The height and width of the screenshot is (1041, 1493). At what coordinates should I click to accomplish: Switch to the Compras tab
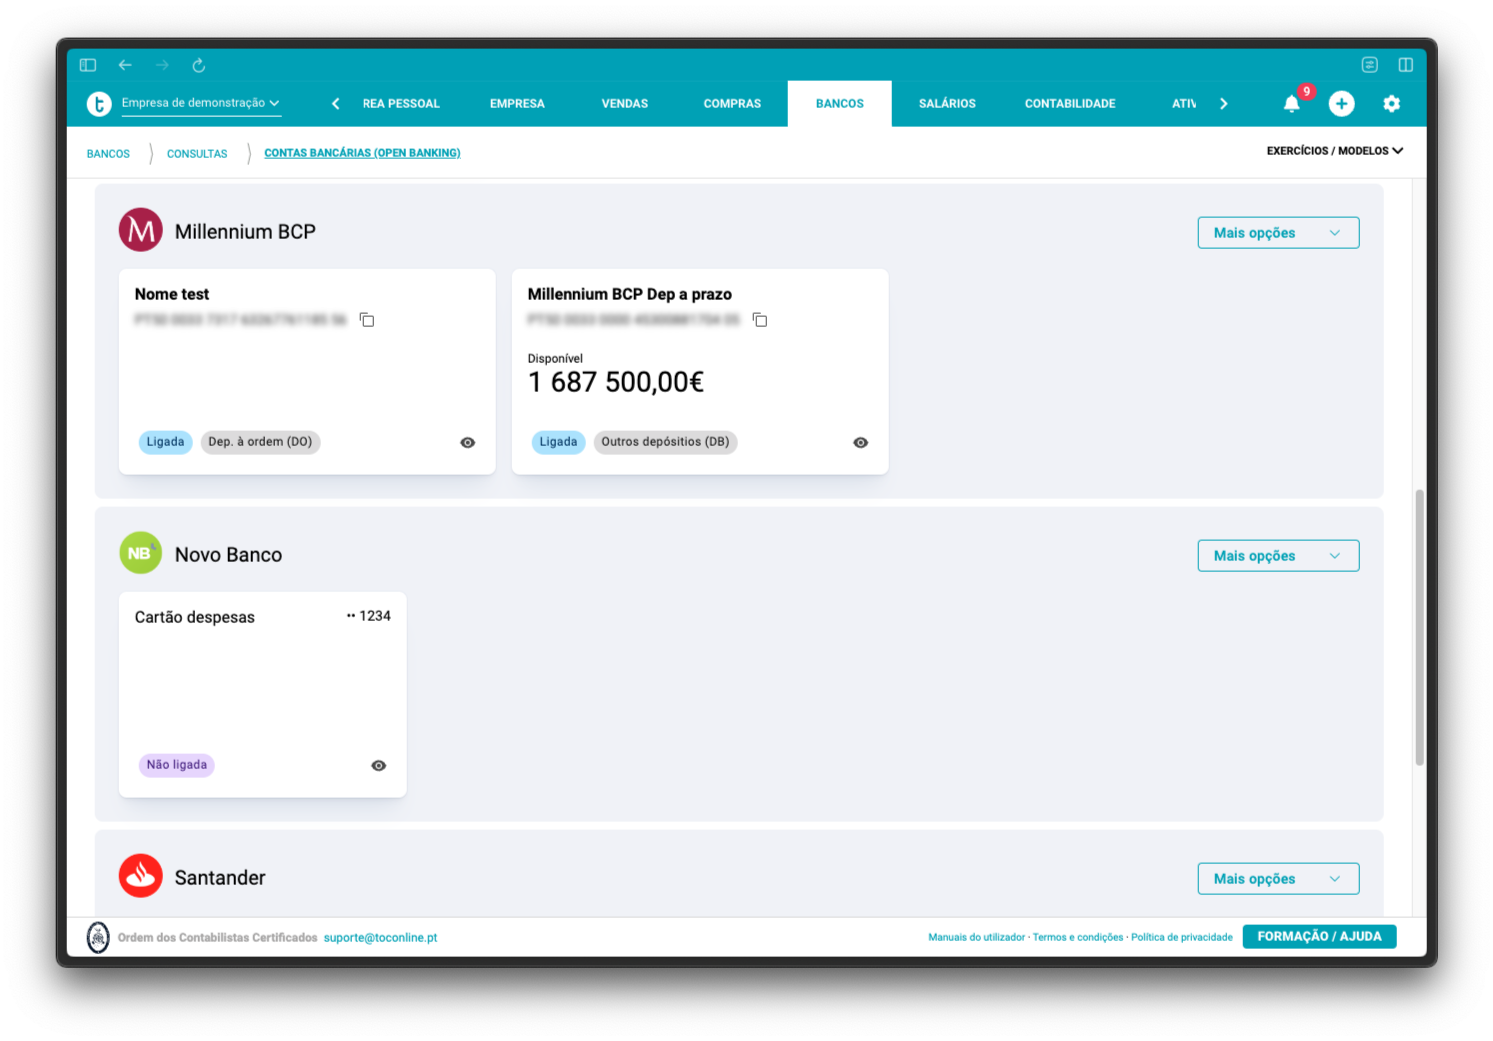point(732,104)
